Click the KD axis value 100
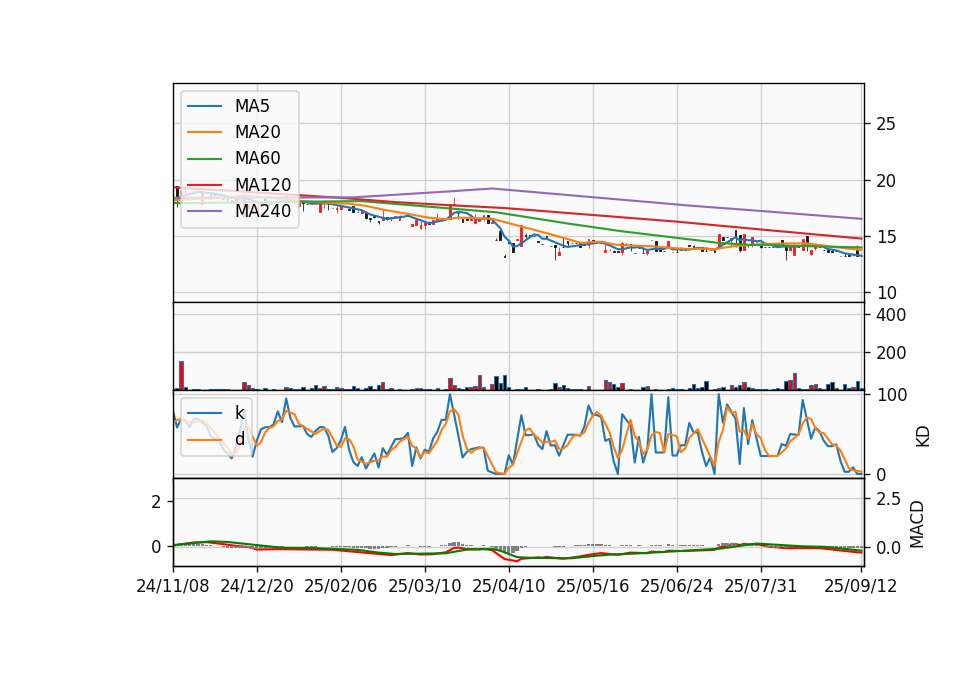The height and width of the screenshot is (690, 960). [891, 396]
